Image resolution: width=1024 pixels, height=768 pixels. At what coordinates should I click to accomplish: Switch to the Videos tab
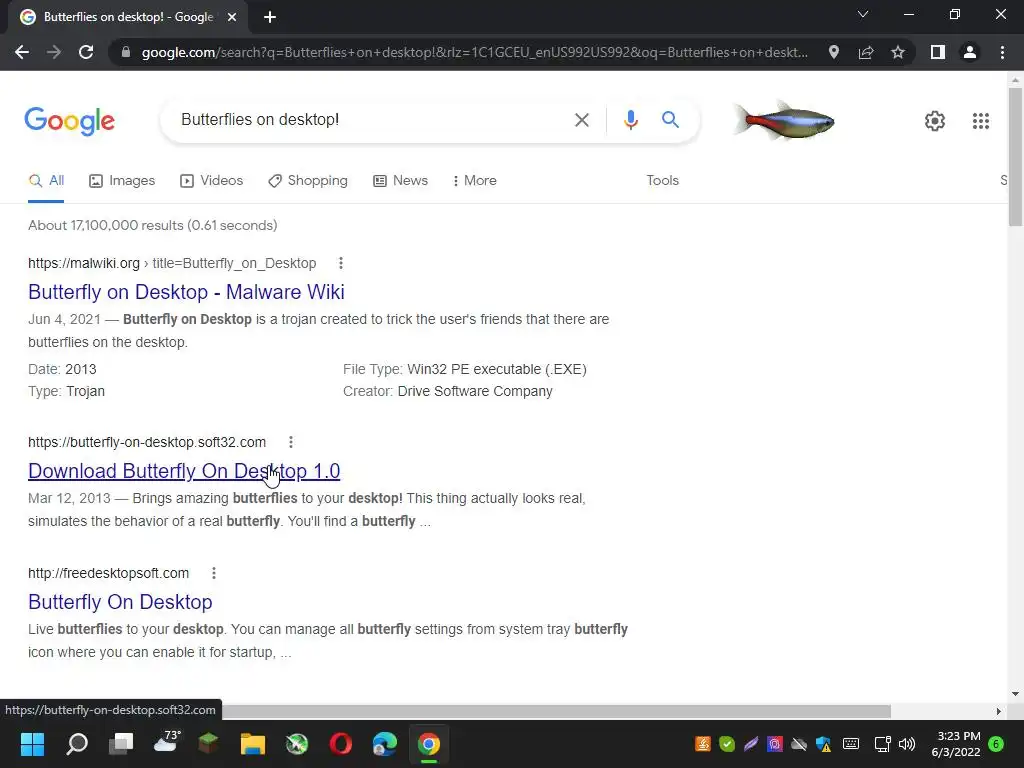click(x=212, y=181)
